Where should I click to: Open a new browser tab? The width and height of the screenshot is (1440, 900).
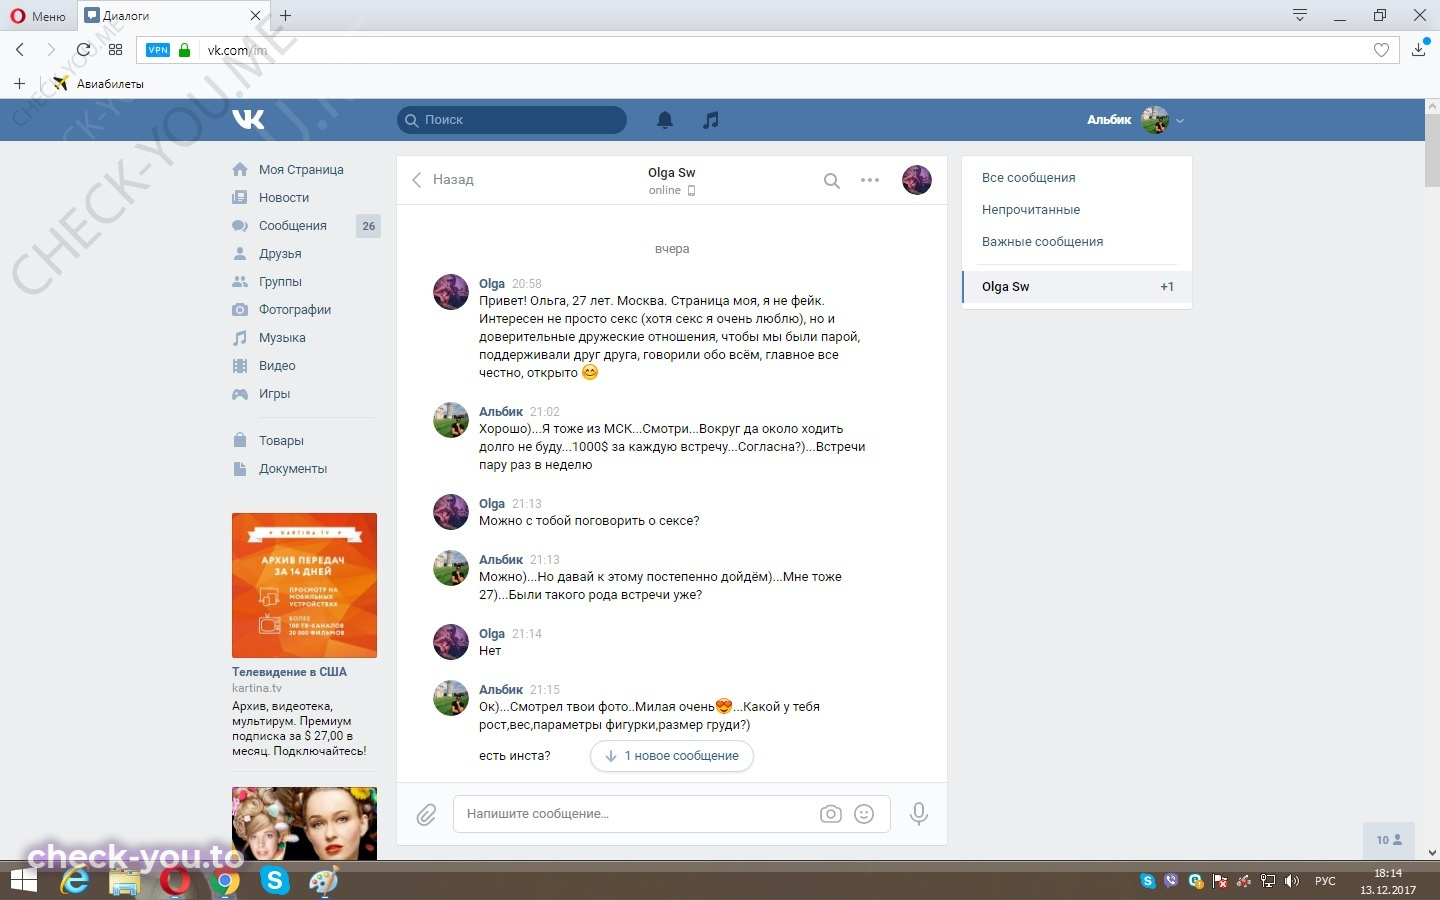[286, 16]
